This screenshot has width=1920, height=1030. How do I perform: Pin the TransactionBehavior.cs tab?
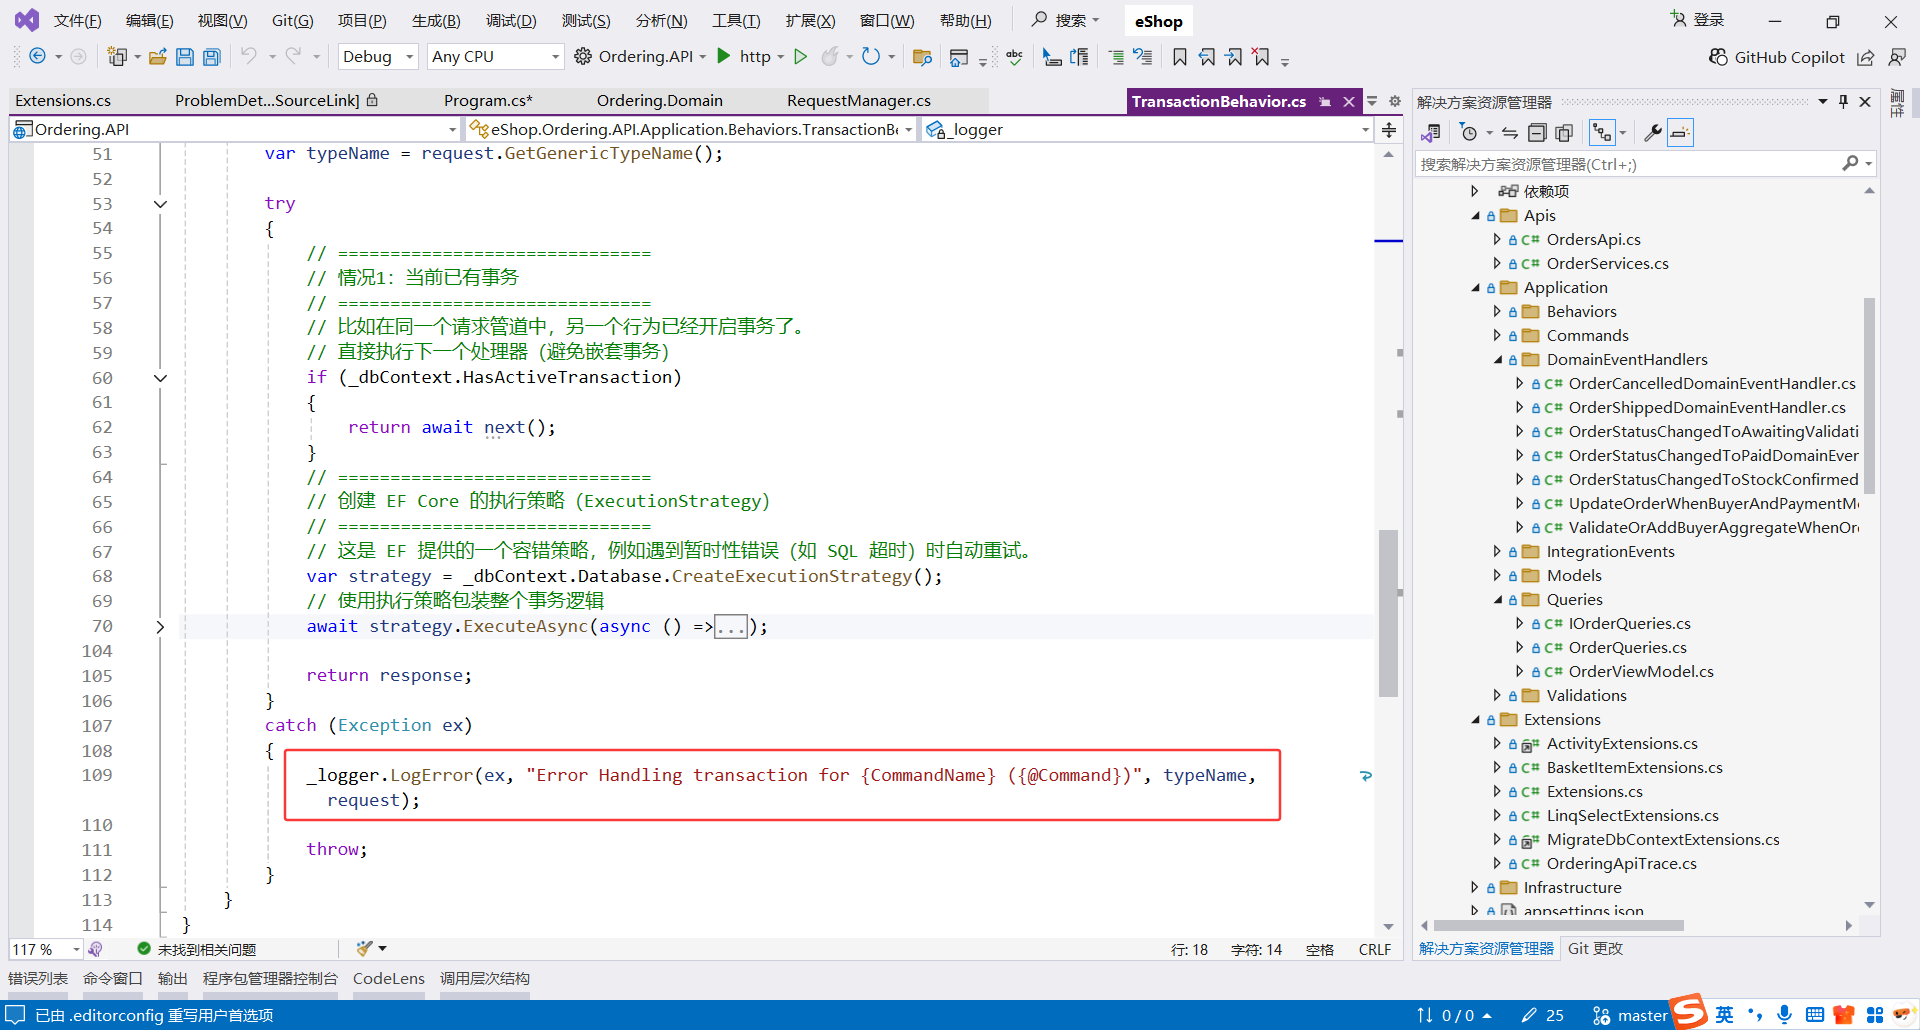[1326, 101]
